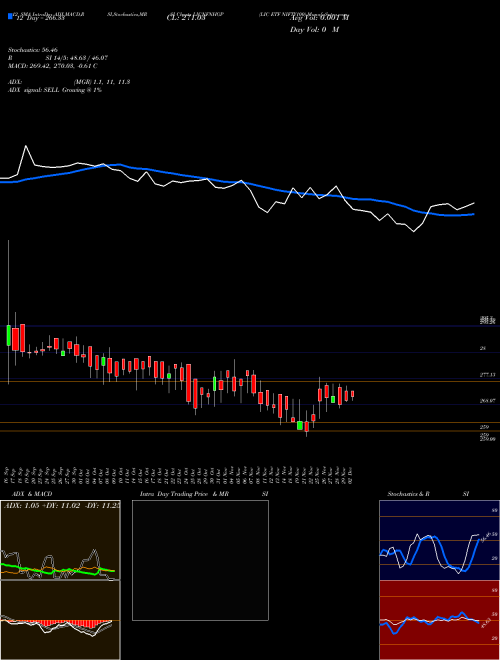Click the 'Avg Vol: 0.001 M' readout
This screenshot has height=660, width=500.
point(319,18)
